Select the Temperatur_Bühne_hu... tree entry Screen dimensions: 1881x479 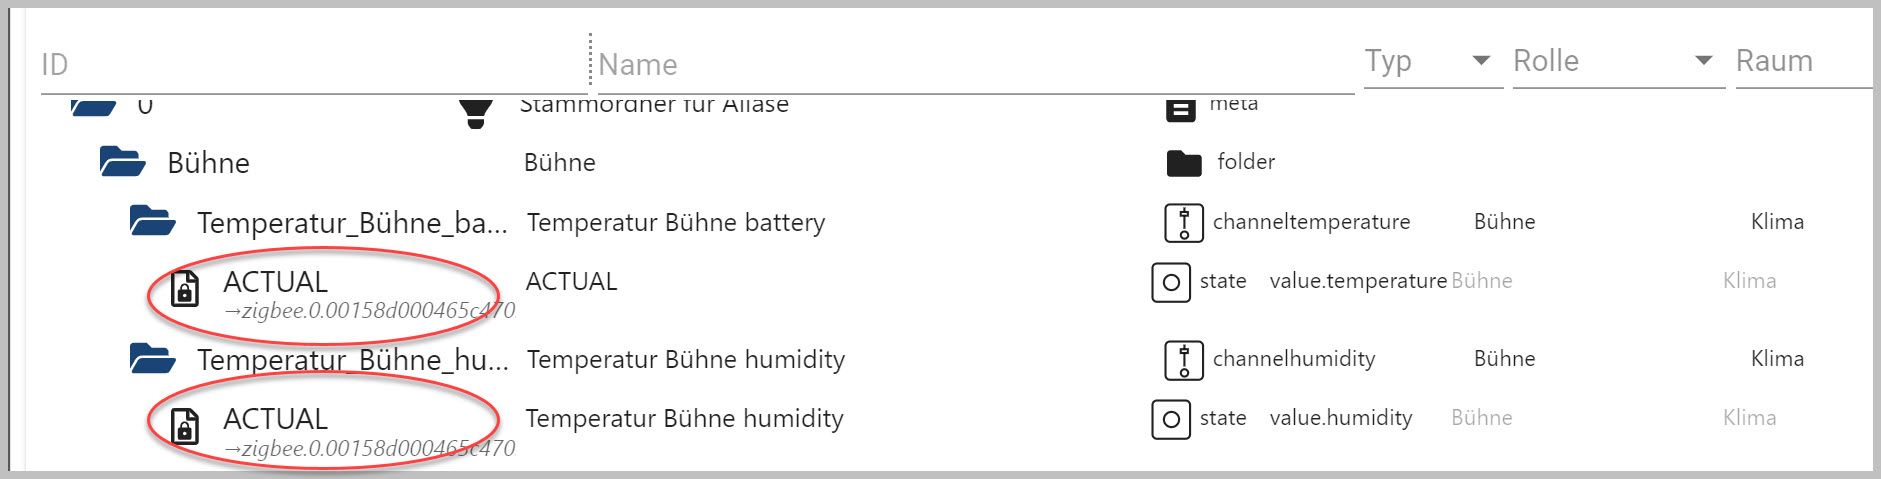coord(352,359)
